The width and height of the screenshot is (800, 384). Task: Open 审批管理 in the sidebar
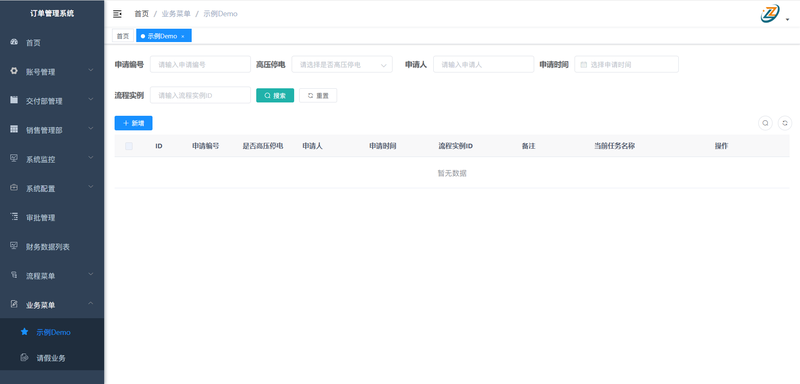pos(52,218)
